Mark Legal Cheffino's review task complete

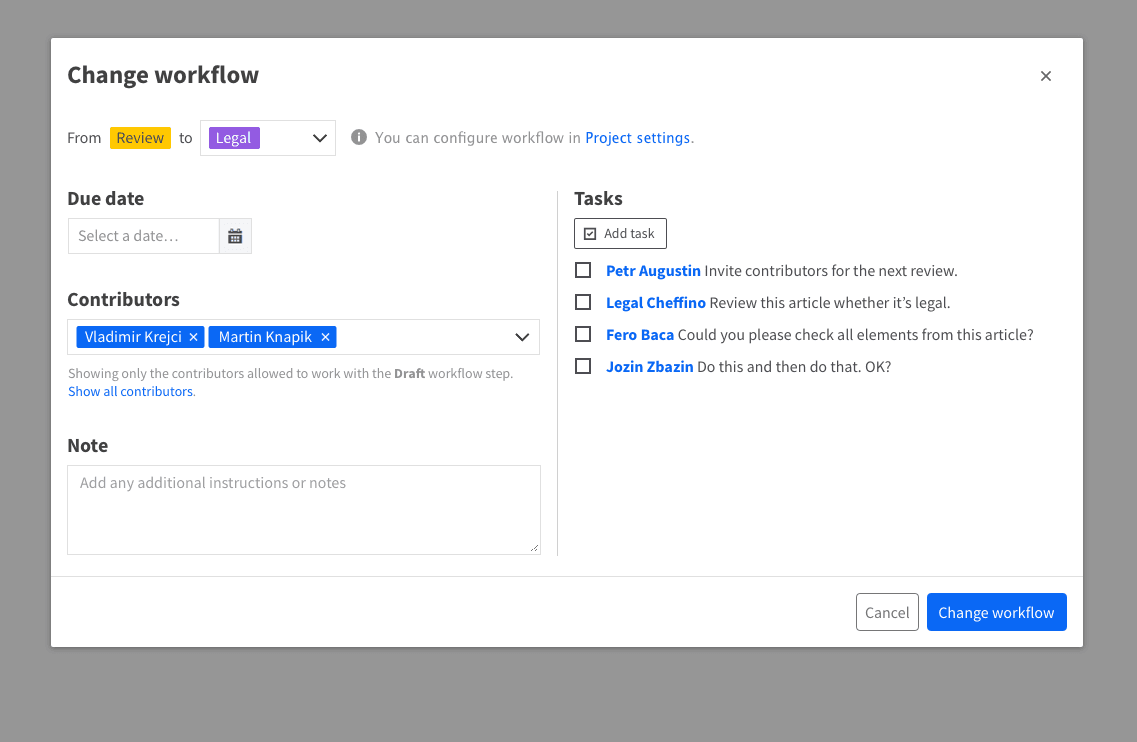click(583, 302)
